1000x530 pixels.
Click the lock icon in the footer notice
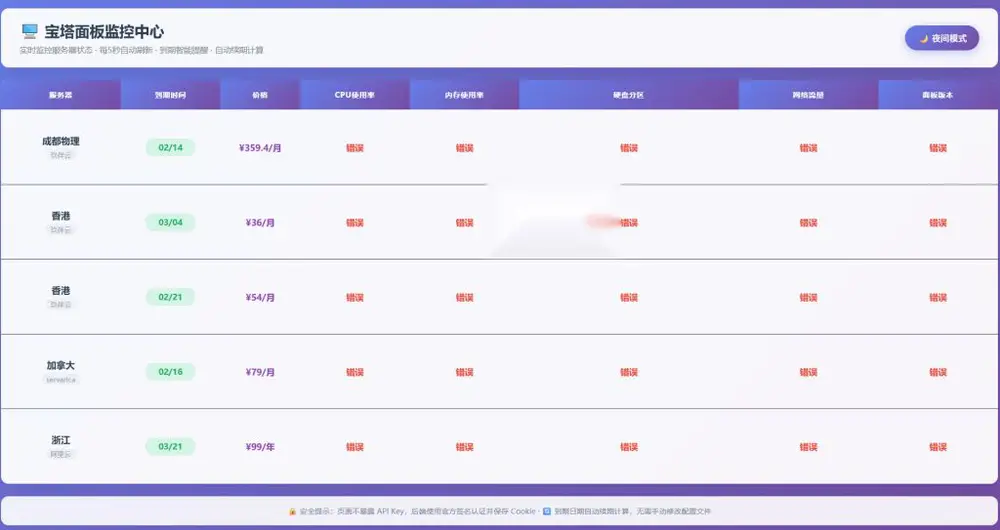point(292,512)
